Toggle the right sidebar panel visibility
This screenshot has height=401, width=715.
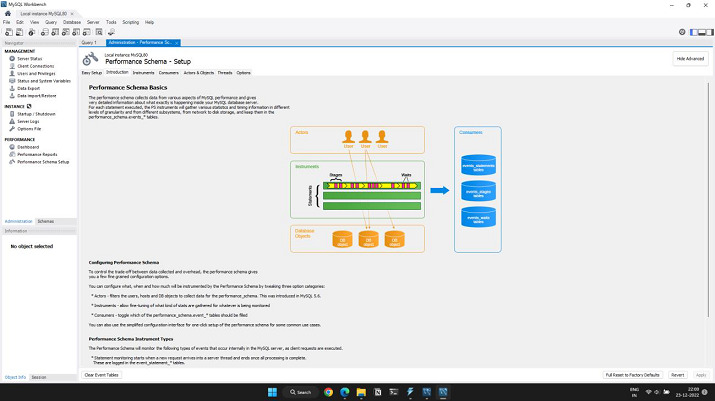(x=709, y=31)
